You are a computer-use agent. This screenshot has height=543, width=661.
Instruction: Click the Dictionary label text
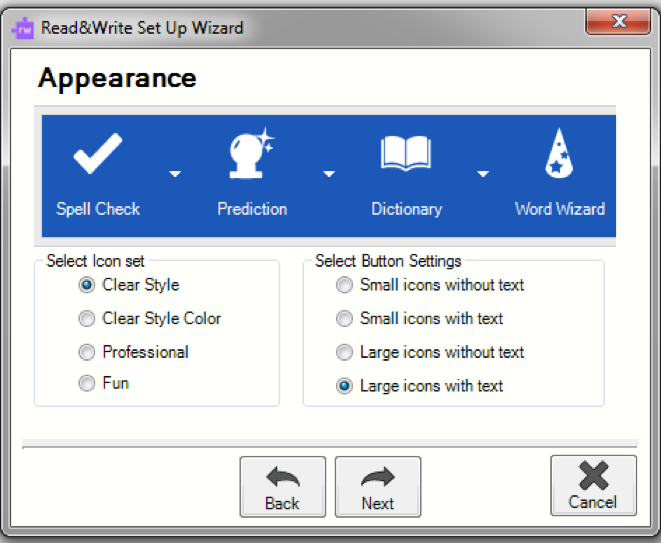point(406,210)
